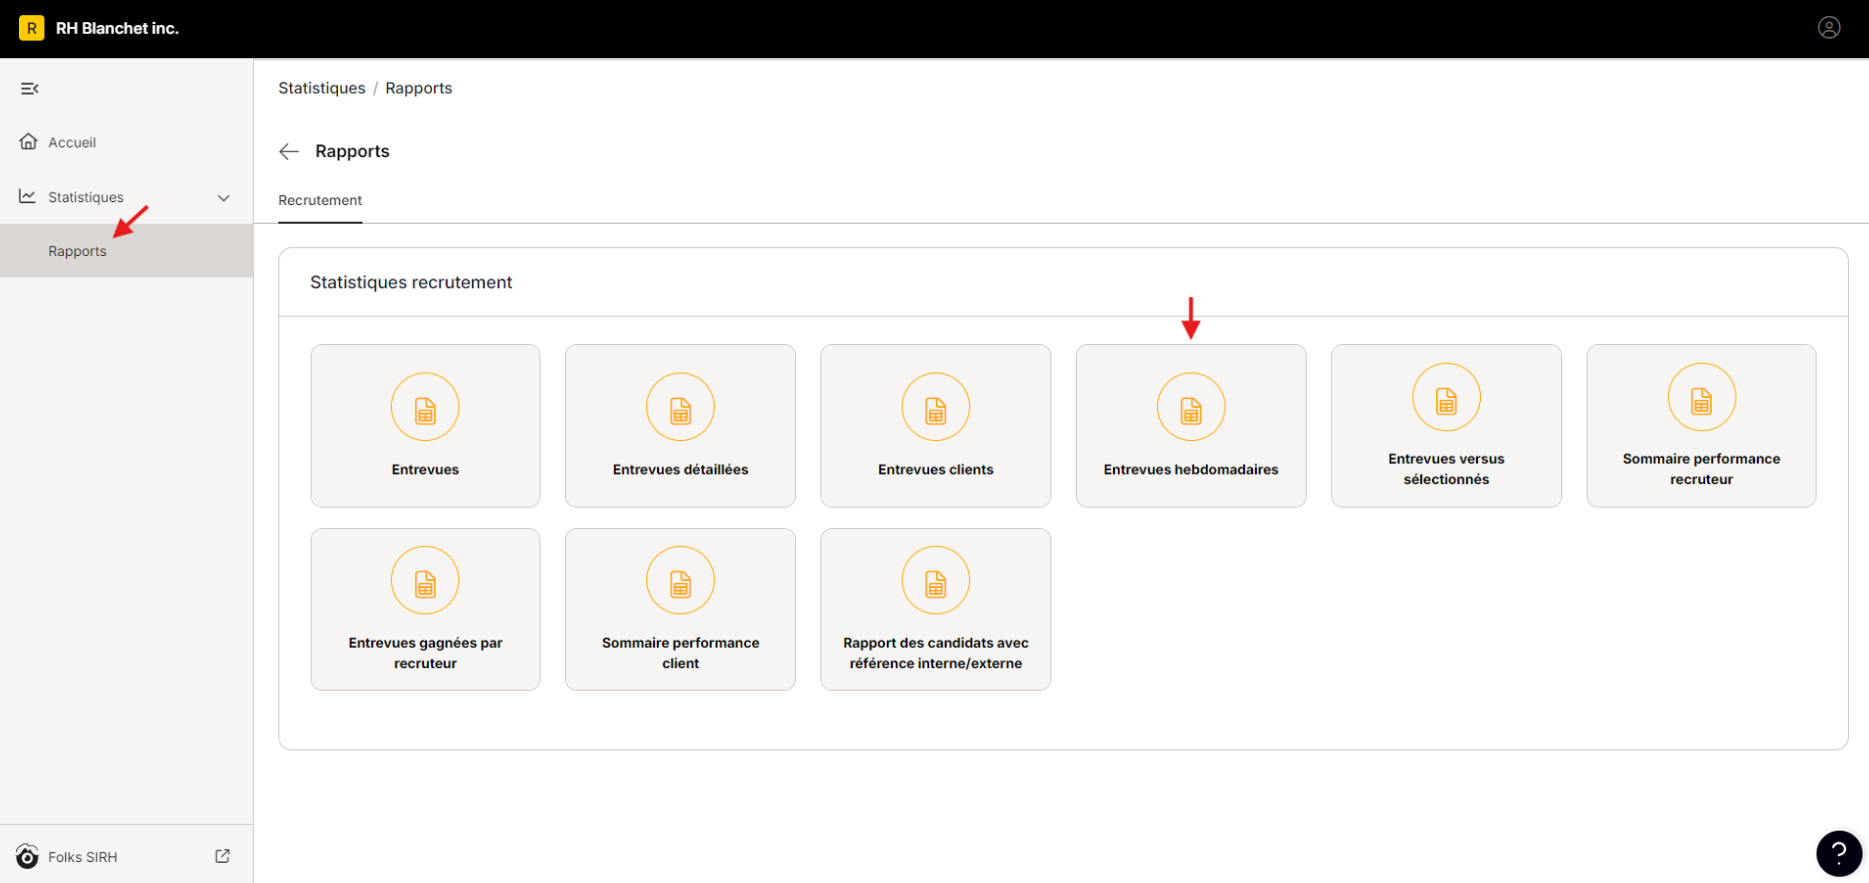This screenshot has width=1869, height=883.
Task: Open the Folks SIRH link
Action: tap(82, 857)
